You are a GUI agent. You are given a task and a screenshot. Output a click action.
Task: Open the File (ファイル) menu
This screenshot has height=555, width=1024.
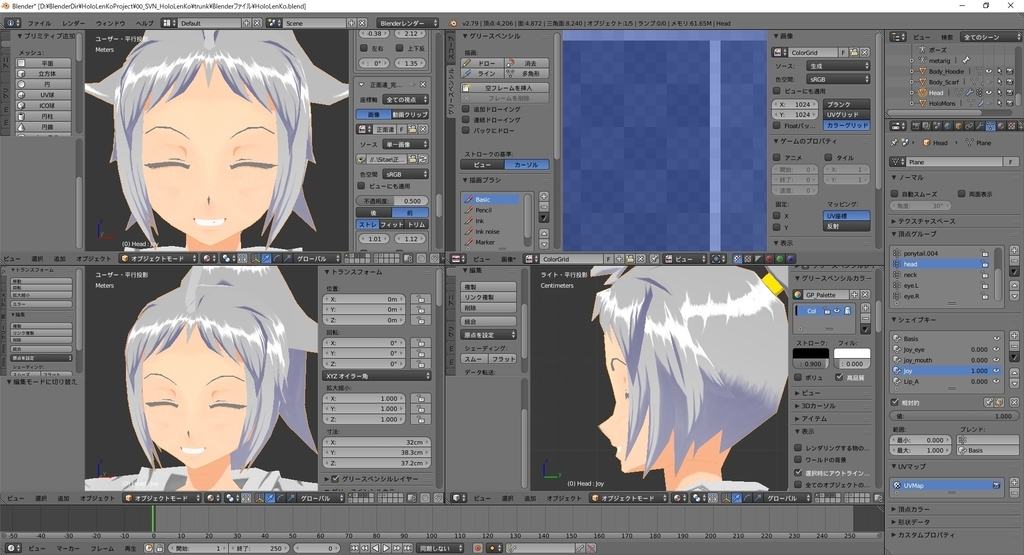tap(39, 23)
